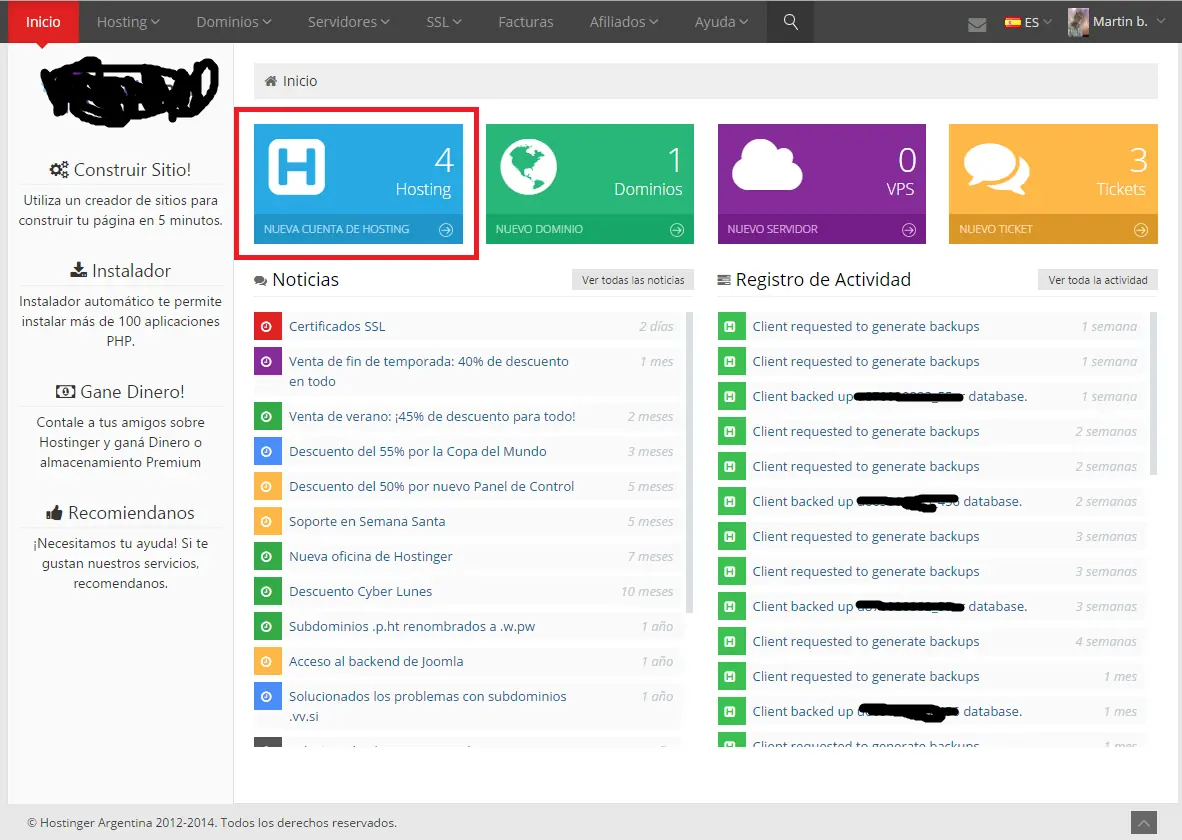
Task: Open the Facturas menu item
Action: point(525,22)
